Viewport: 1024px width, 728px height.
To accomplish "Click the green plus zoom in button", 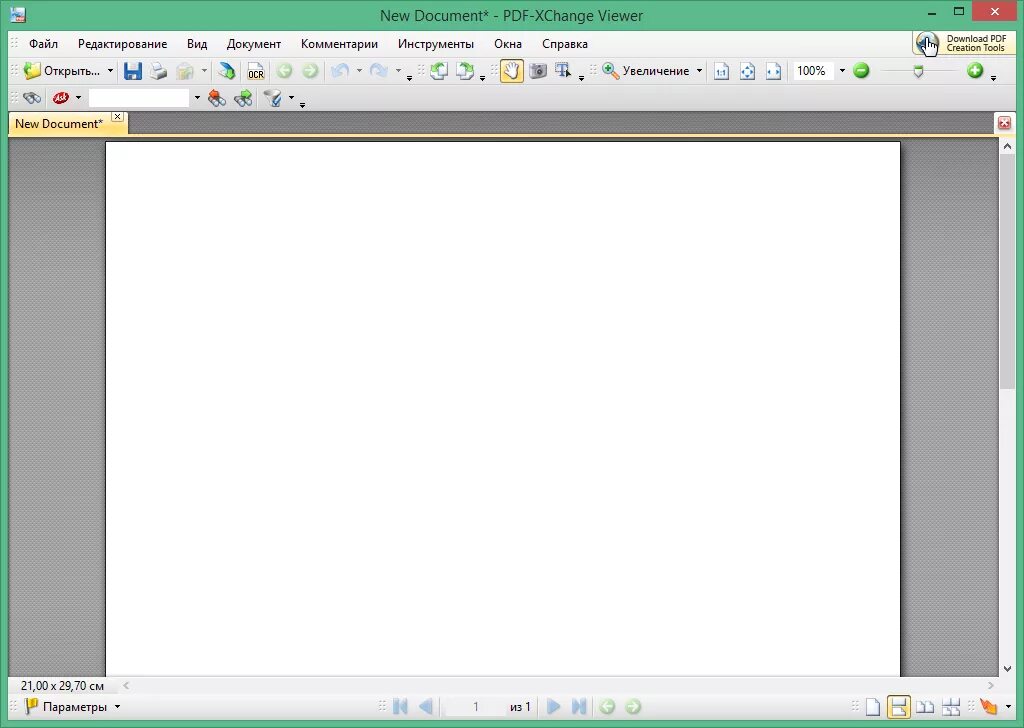I will 975,71.
